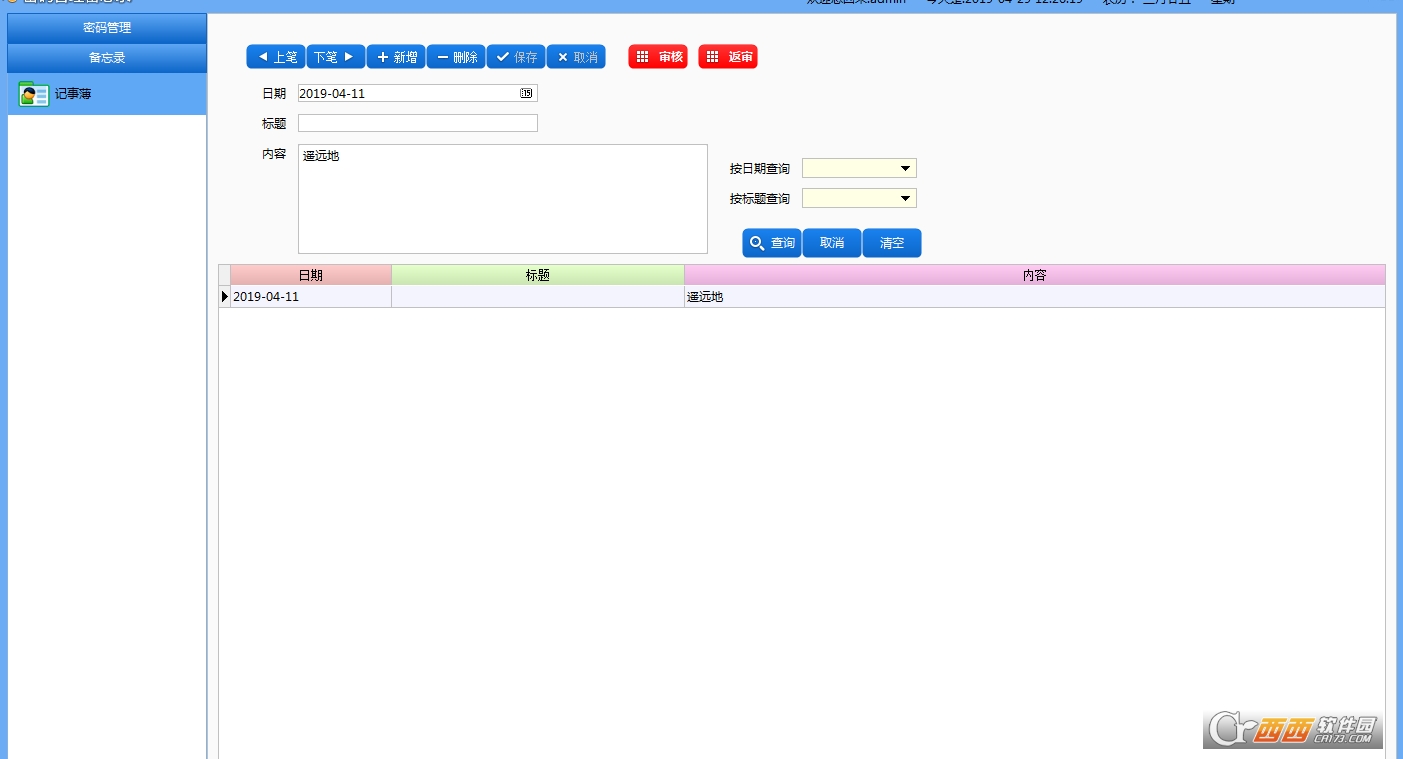The height and width of the screenshot is (759, 1403).
Task: Click the red 返审 button
Action: (728, 57)
